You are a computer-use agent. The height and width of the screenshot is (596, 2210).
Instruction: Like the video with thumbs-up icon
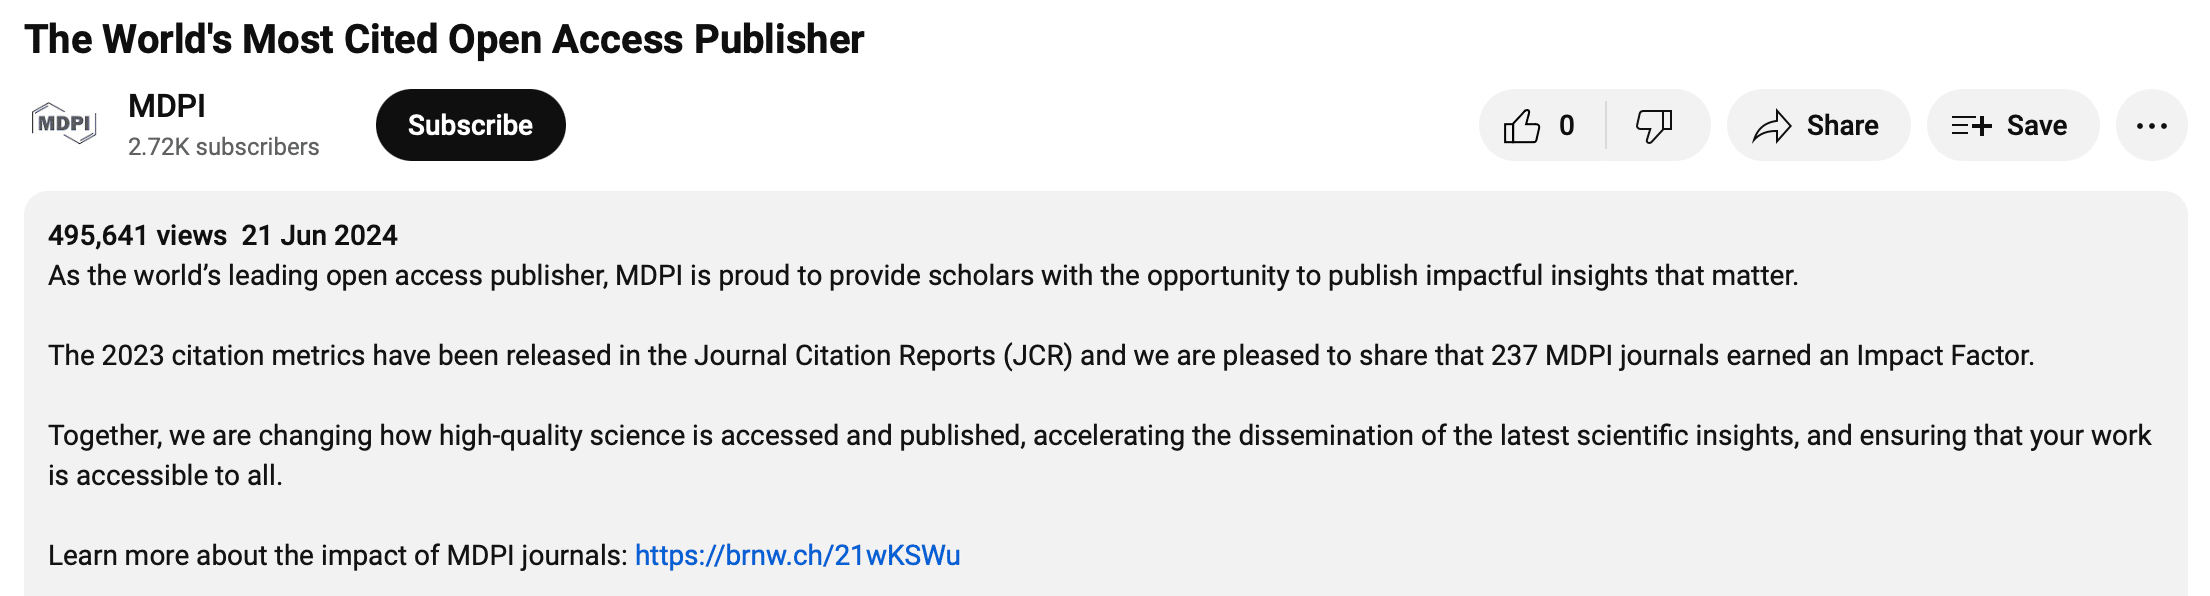pos(1521,126)
